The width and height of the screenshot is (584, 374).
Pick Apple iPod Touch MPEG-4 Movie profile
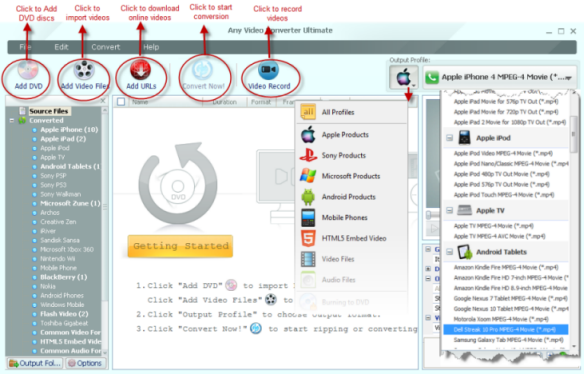click(504, 195)
